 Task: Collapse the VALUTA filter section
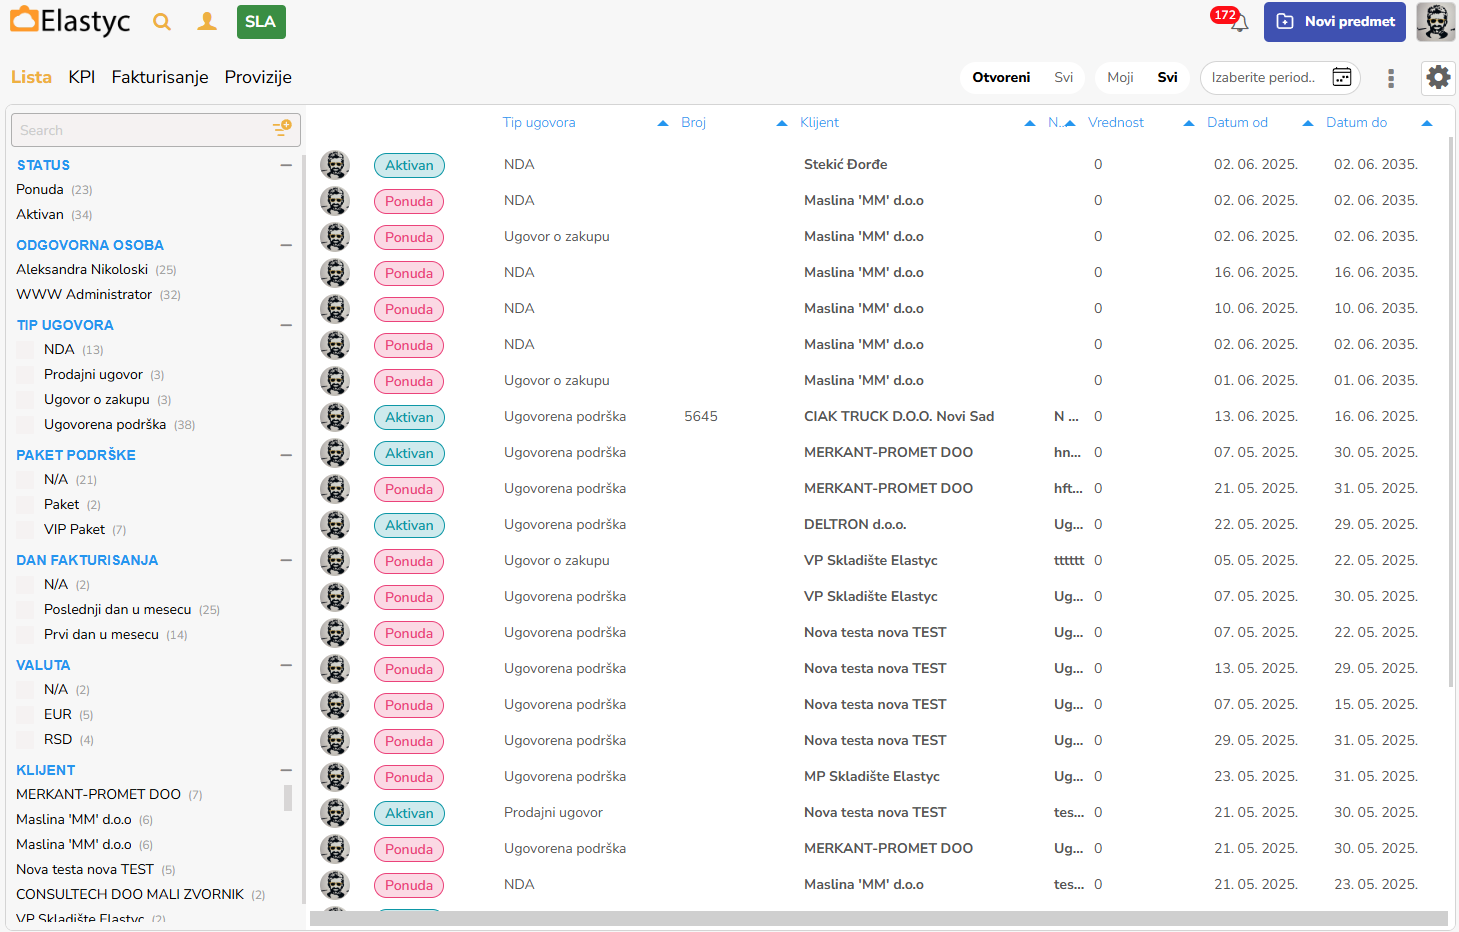coord(286,665)
